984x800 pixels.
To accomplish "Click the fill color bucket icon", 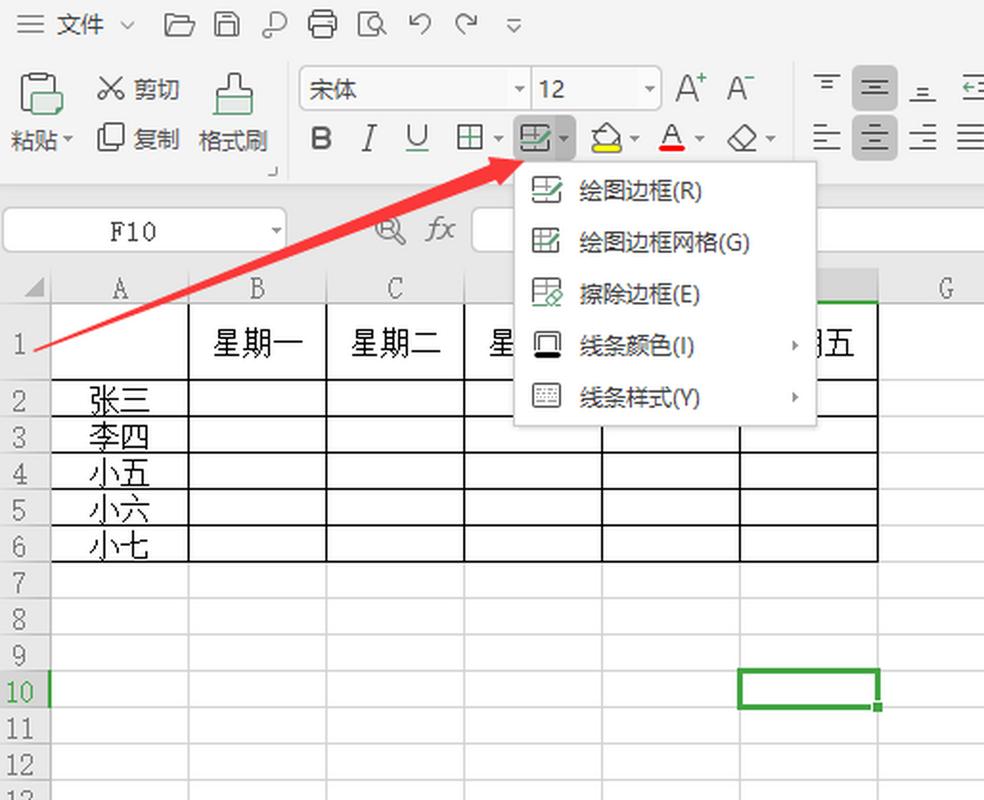I will tap(606, 137).
